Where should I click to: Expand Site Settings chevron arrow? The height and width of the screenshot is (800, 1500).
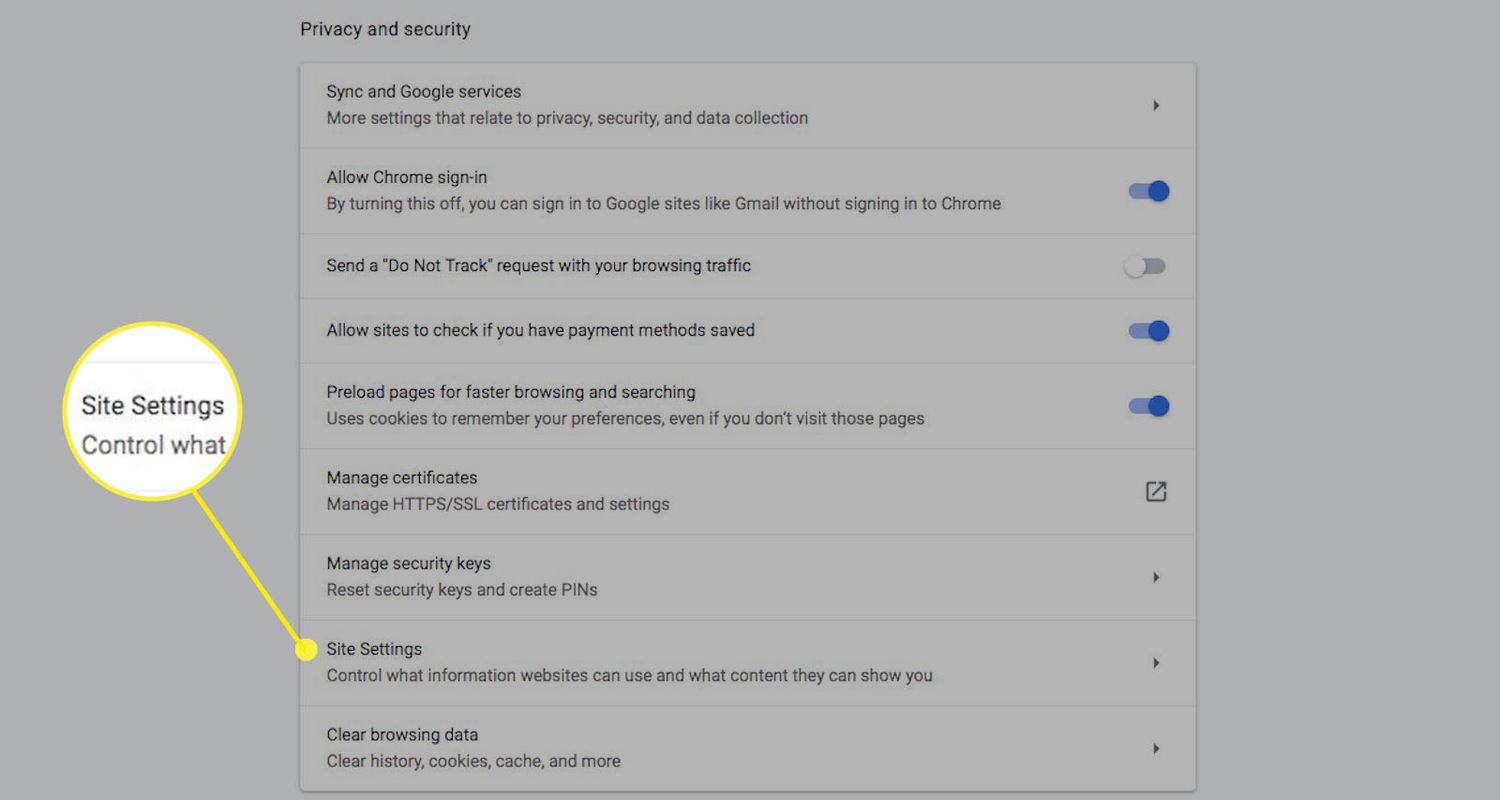[1156, 663]
